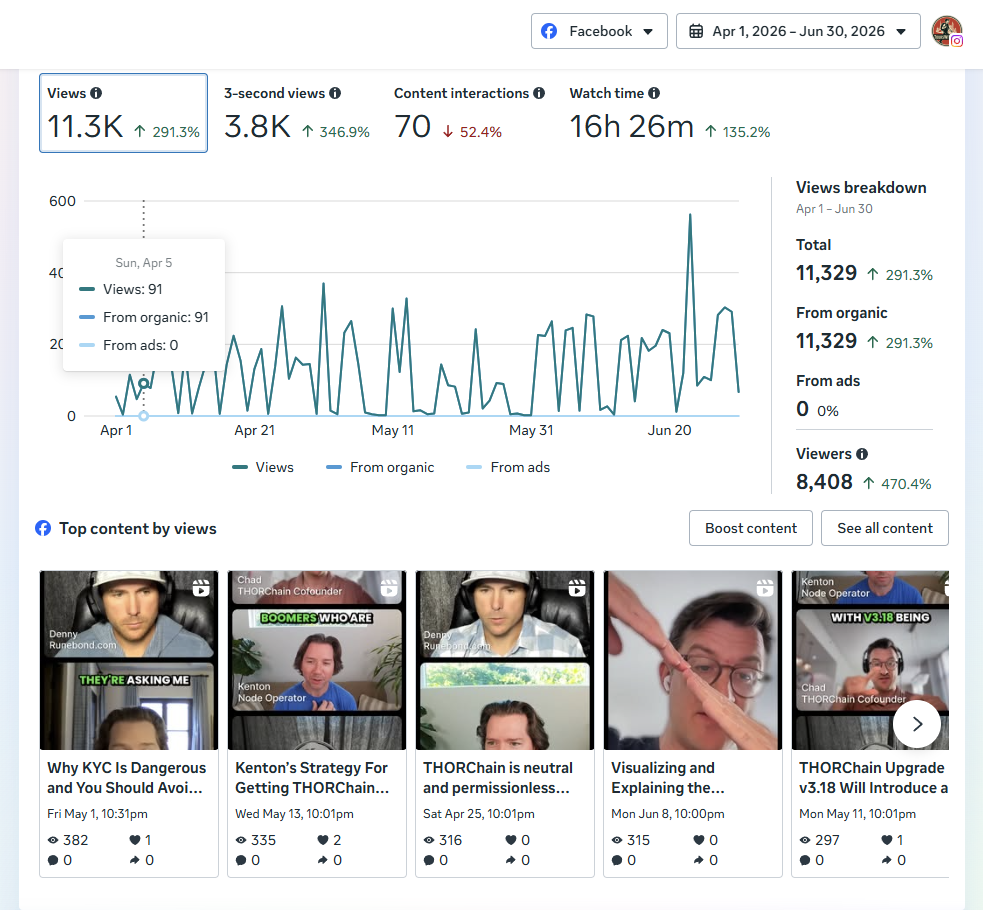
Task: Click the profile avatar with Instagram badge
Action: 947,31
